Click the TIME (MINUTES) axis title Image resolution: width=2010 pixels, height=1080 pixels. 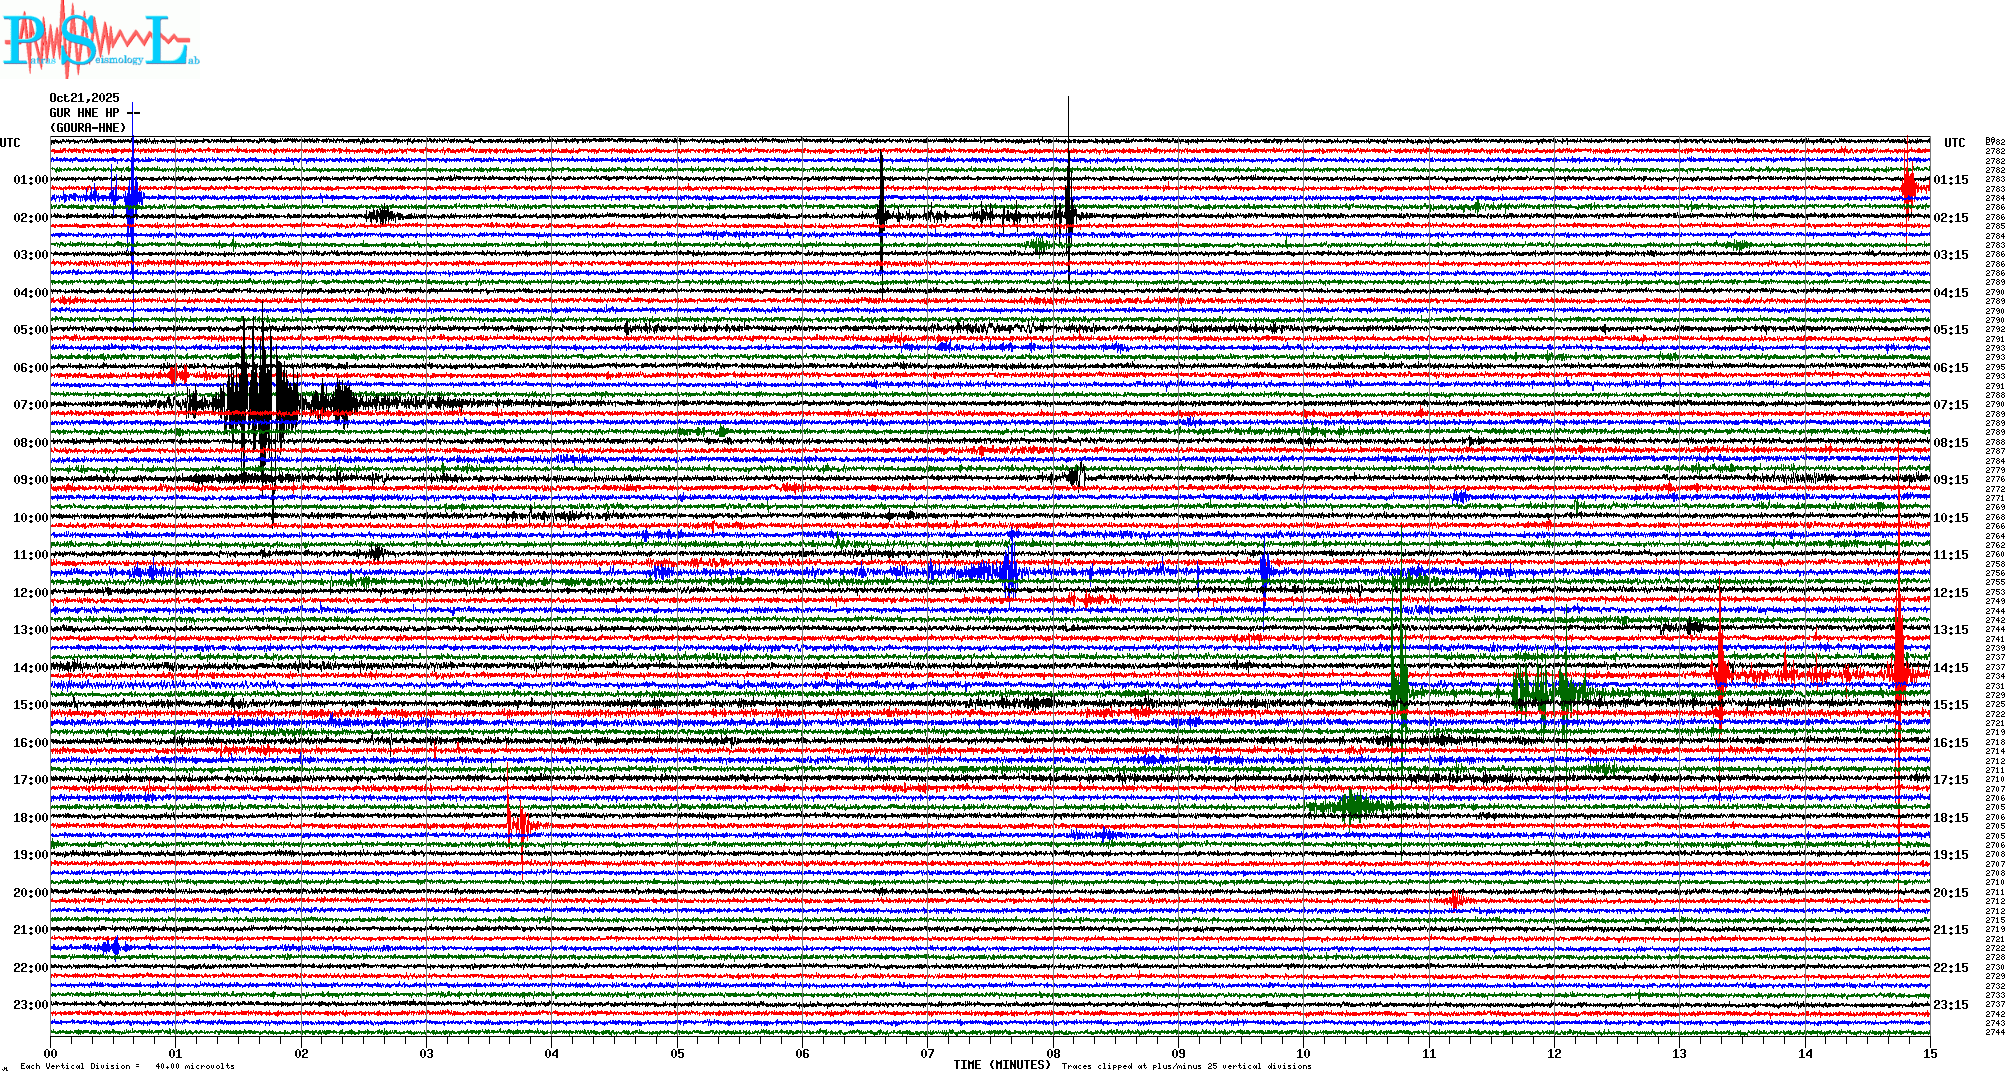point(1002,1065)
